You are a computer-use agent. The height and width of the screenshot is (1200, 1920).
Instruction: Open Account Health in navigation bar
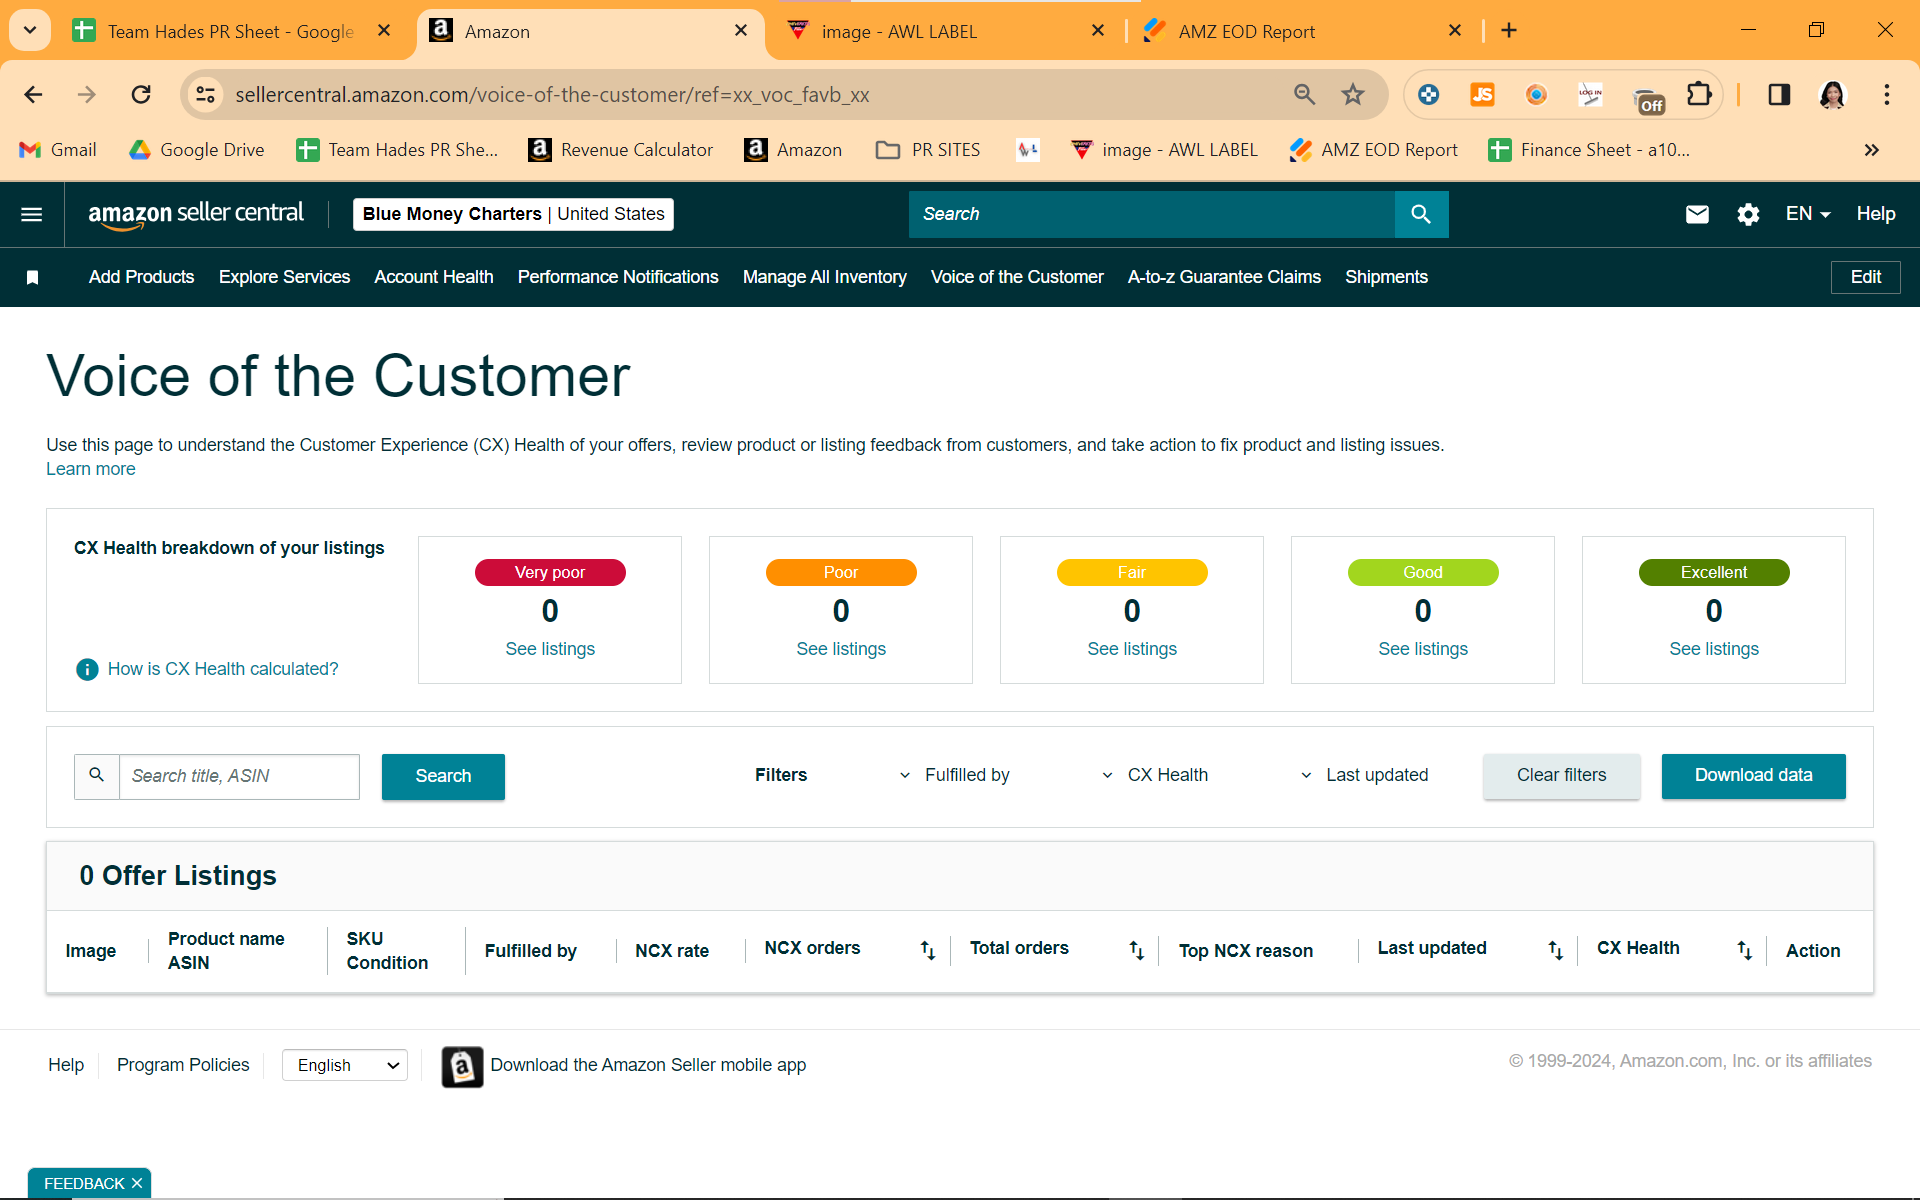coord(434,277)
